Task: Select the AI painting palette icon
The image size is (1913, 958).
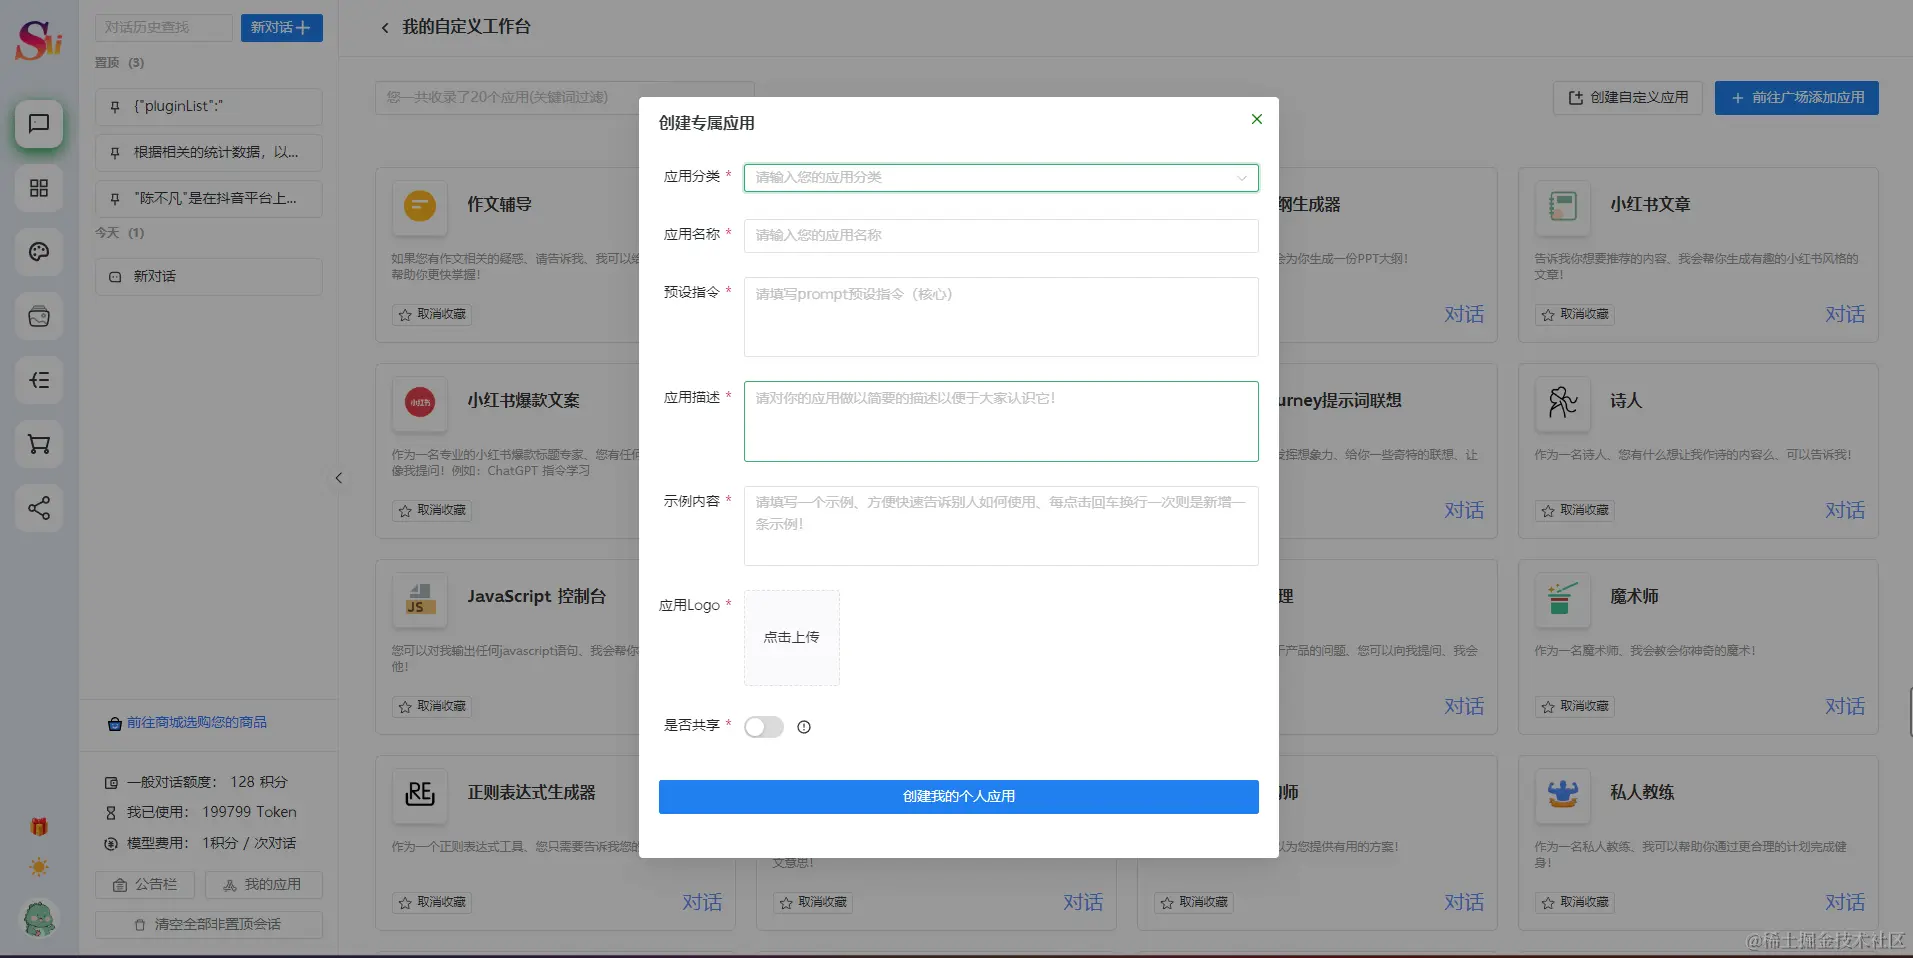Action: (38, 252)
